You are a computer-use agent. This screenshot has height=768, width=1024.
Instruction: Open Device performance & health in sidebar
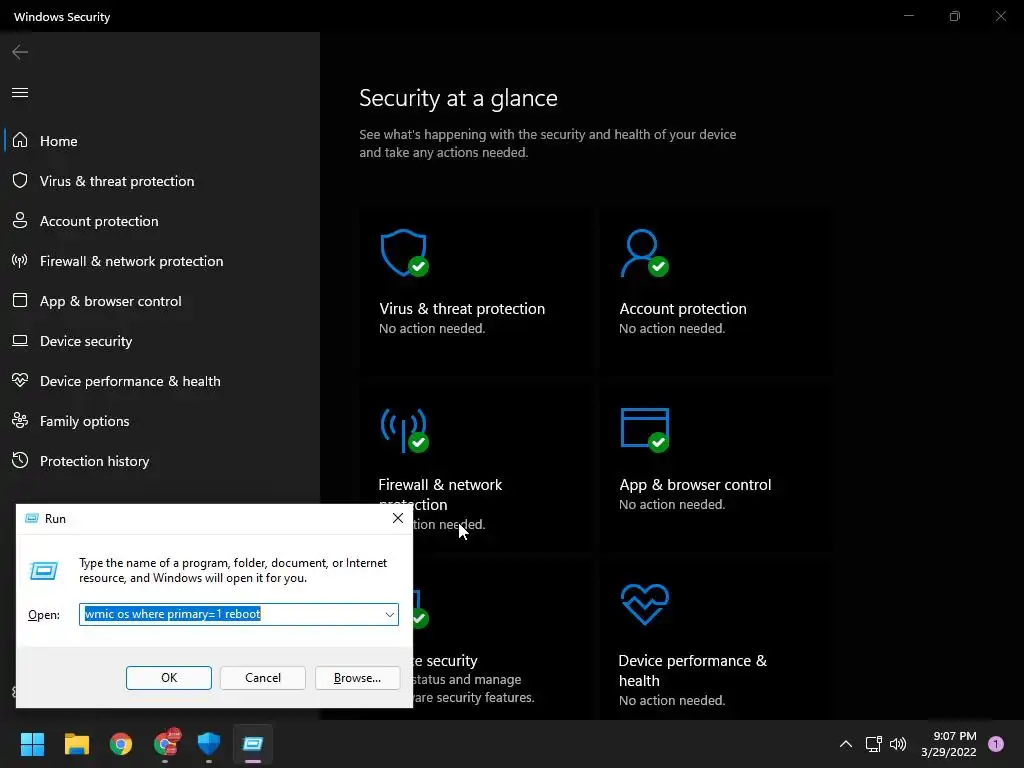coord(160,381)
